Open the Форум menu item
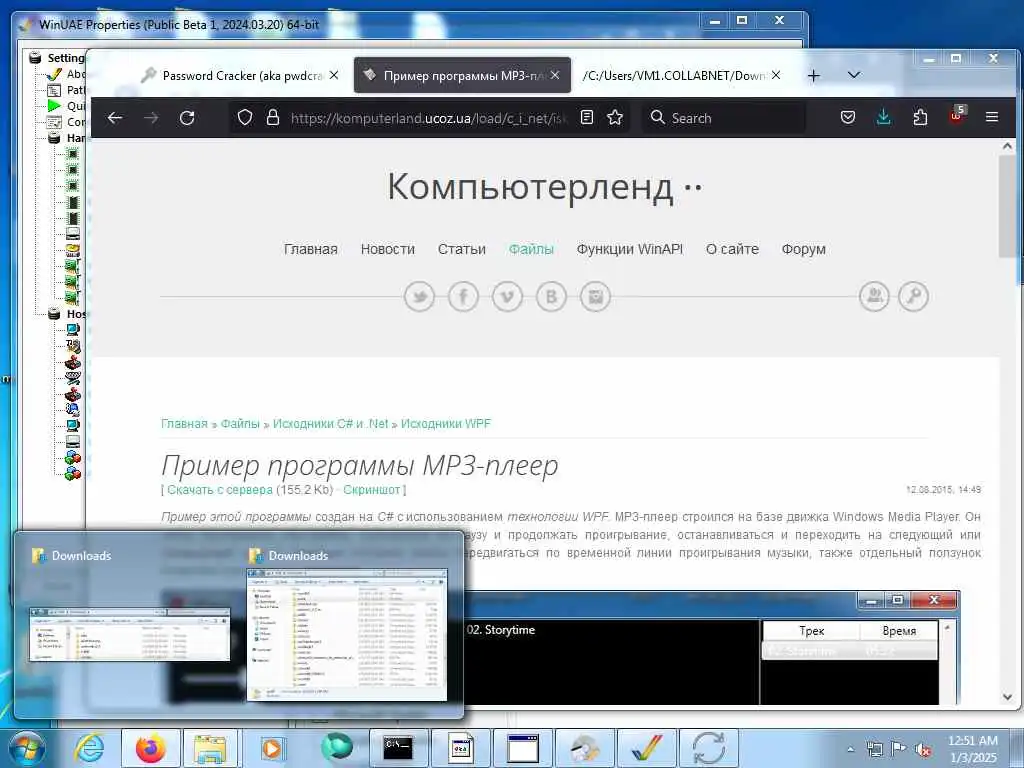The width and height of the screenshot is (1024, 768). point(804,249)
